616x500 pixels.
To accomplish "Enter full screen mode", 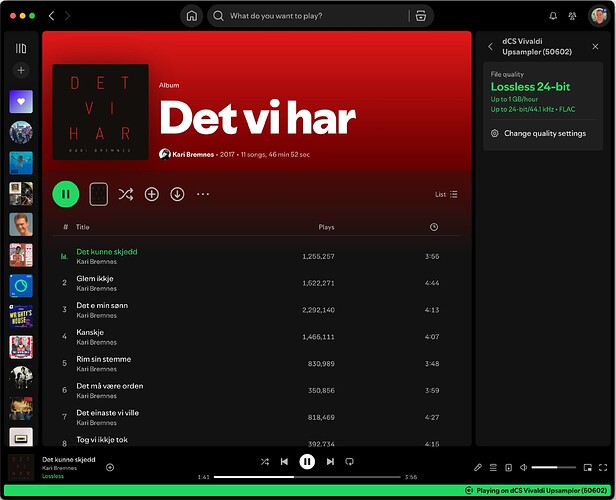I will (603, 467).
